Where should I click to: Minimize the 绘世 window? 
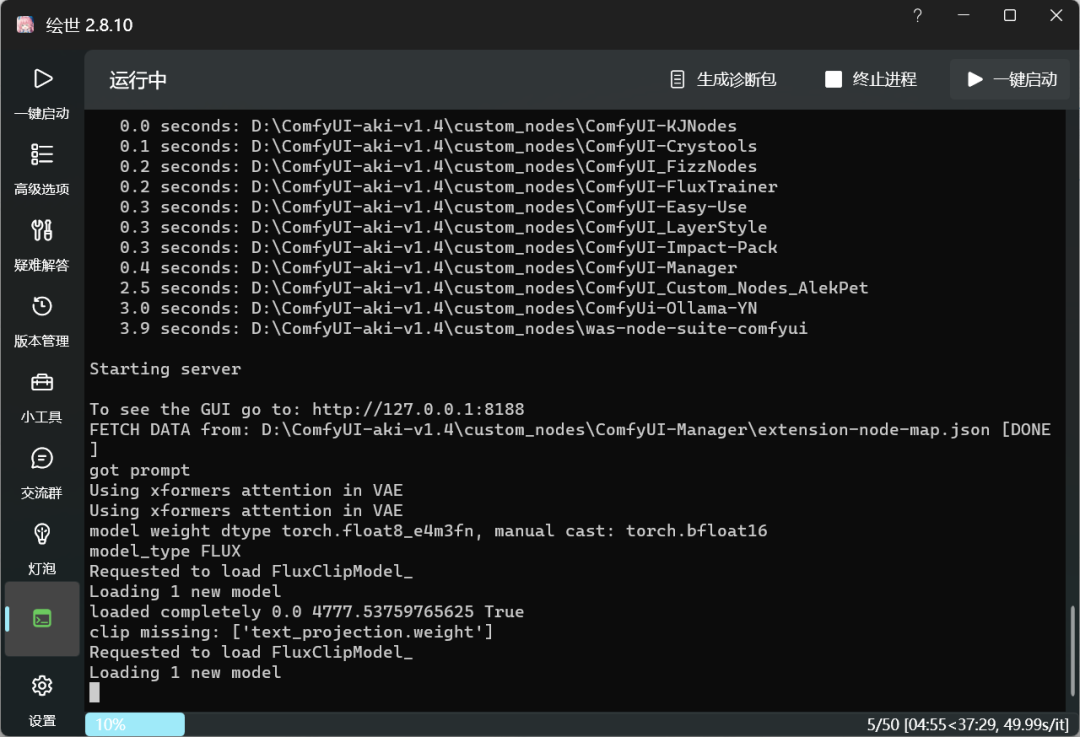964,15
